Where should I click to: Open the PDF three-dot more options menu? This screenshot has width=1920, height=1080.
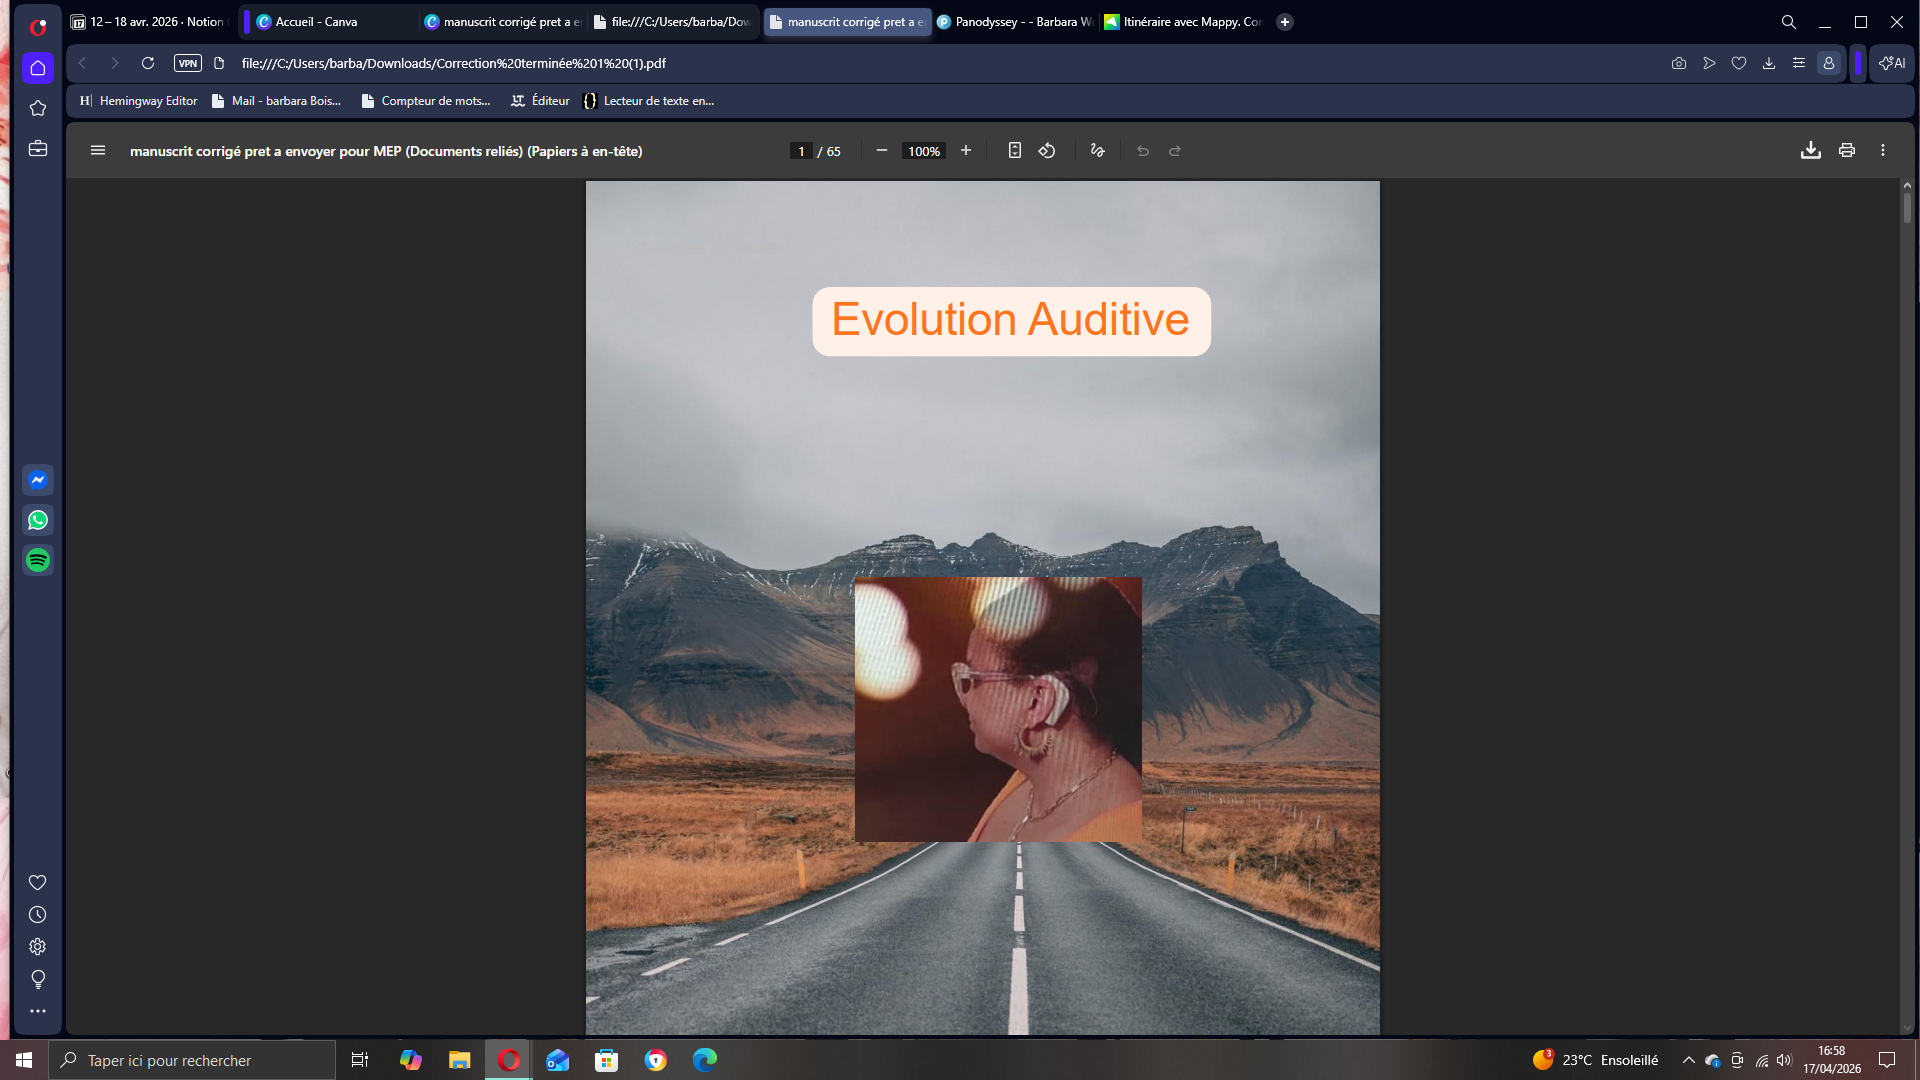pyautogui.click(x=1885, y=150)
